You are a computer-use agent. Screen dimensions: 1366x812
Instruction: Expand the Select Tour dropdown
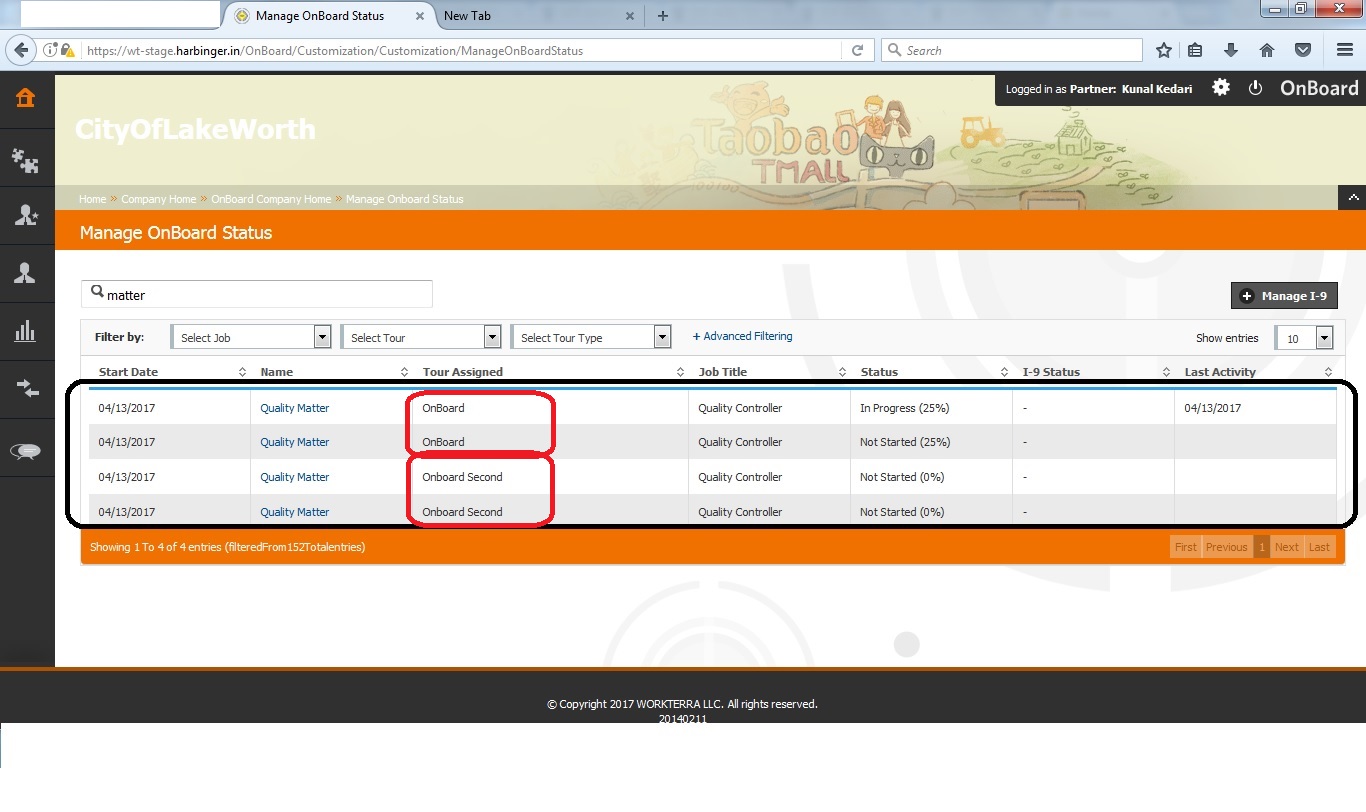pyautogui.click(x=421, y=337)
